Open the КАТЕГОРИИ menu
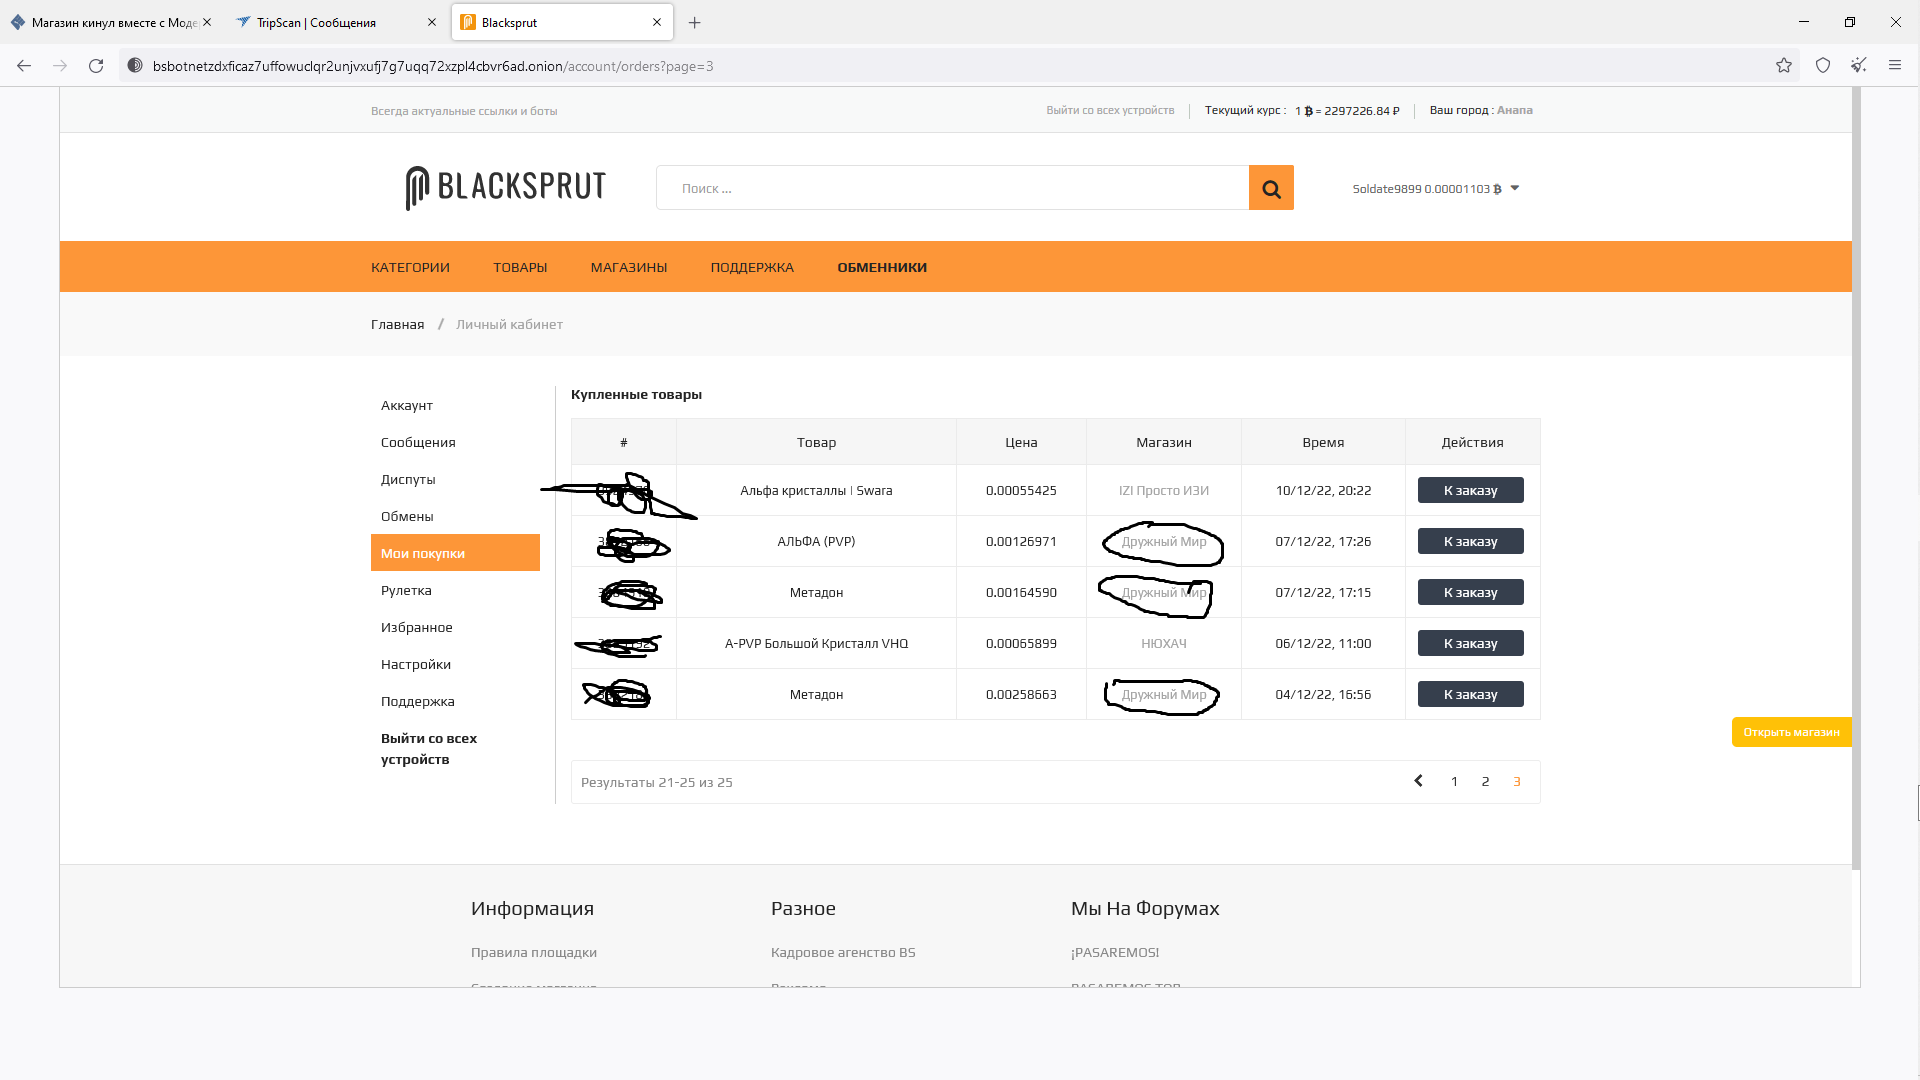The width and height of the screenshot is (1920, 1080). 410,268
